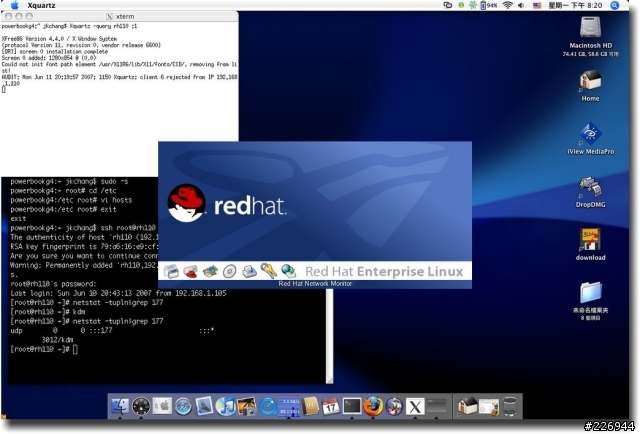The height and width of the screenshot is (434, 640).
Task: Click the first printer icon on Red Hat splash
Action: [171, 271]
